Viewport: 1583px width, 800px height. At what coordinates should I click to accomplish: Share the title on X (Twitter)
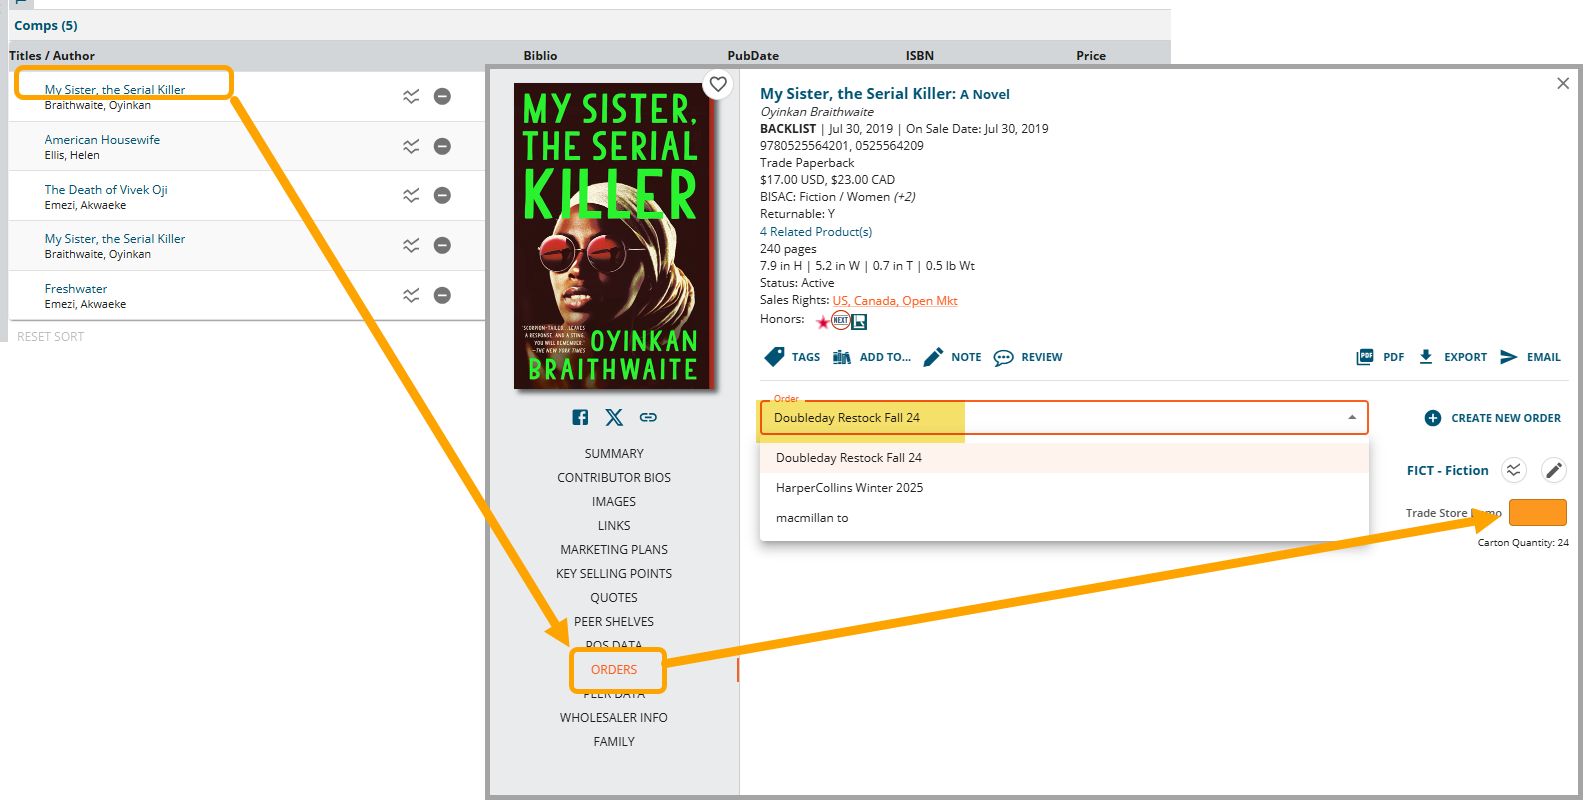tap(614, 418)
